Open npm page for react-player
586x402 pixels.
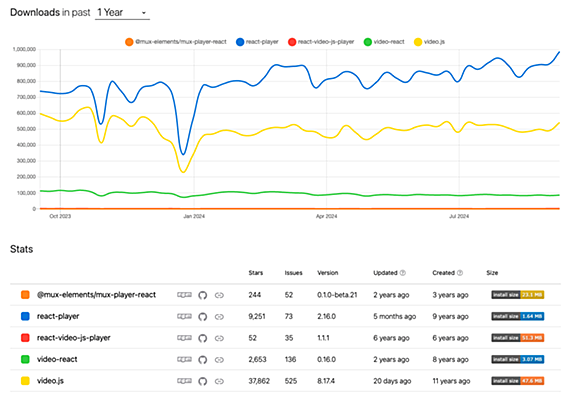coord(184,316)
